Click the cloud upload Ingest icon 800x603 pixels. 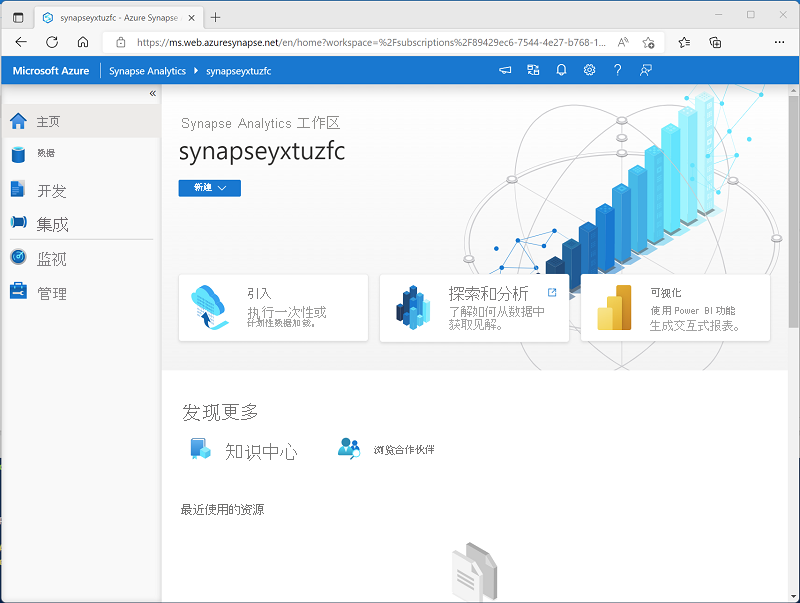[x=209, y=307]
